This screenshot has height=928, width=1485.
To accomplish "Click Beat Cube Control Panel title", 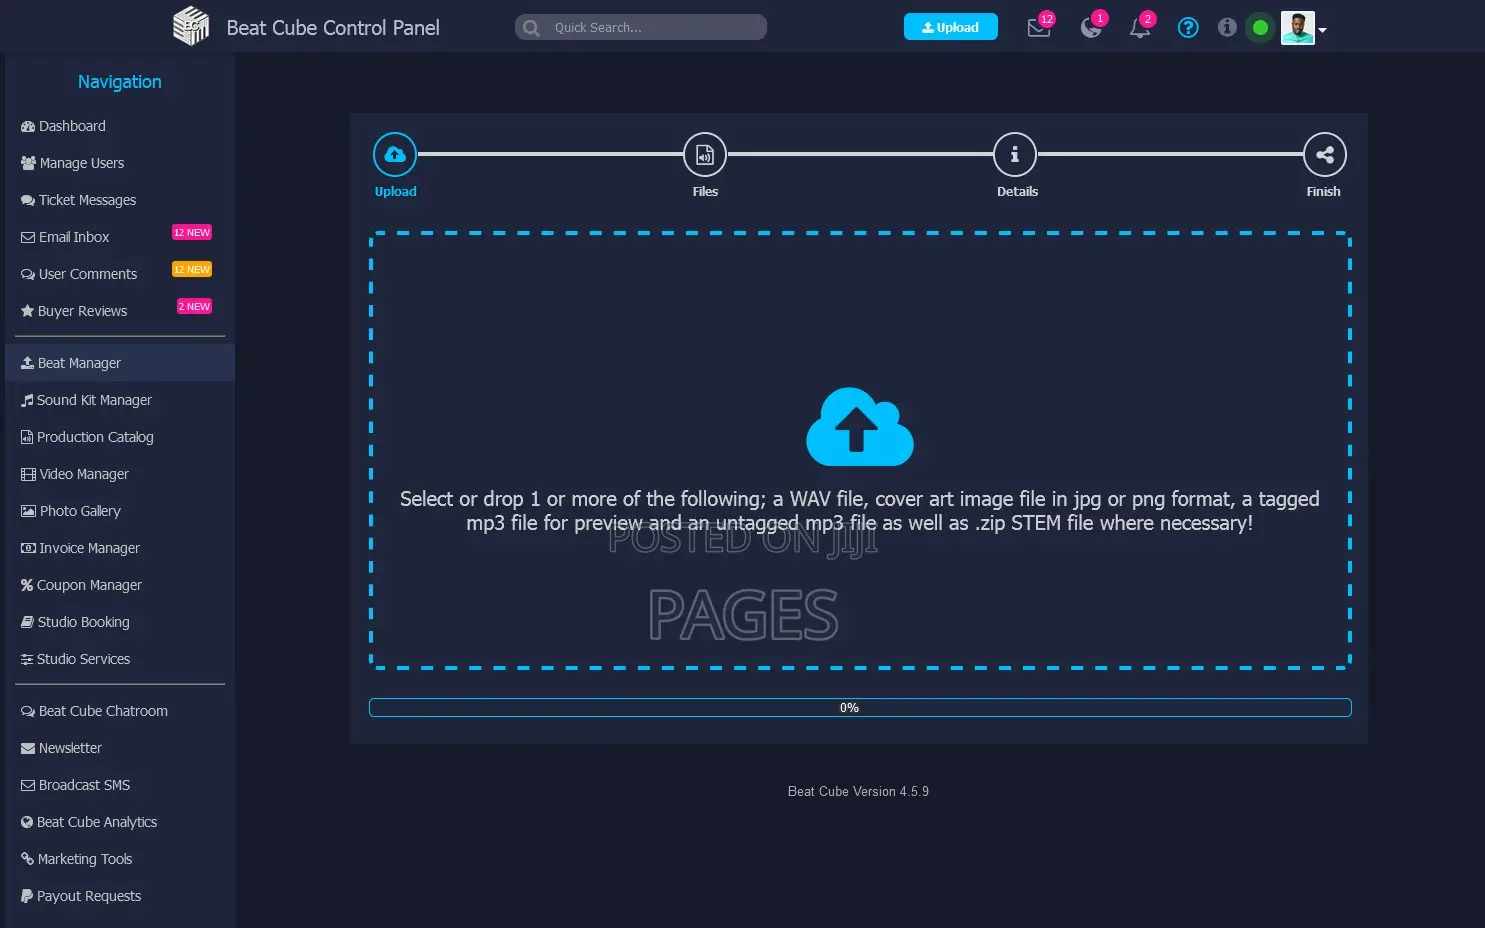I will tap(333, 28).
